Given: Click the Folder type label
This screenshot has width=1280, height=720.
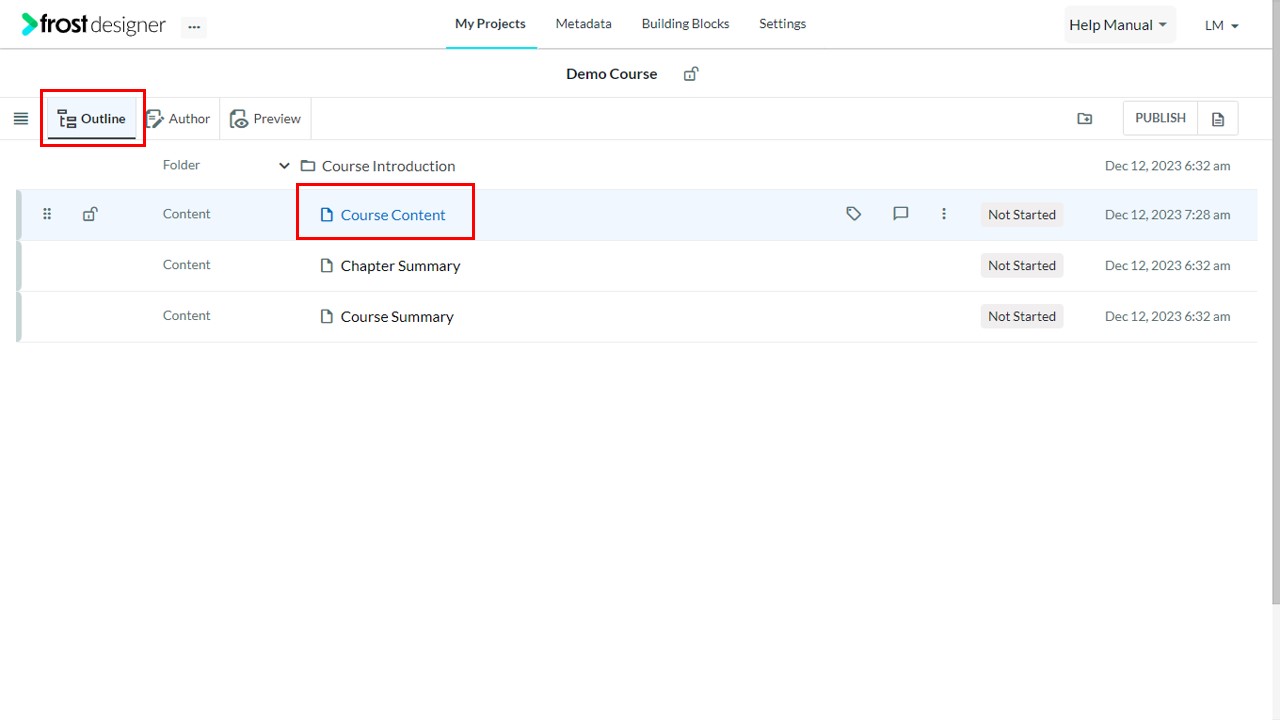Looking at the screenshot, I should [181, 165].
